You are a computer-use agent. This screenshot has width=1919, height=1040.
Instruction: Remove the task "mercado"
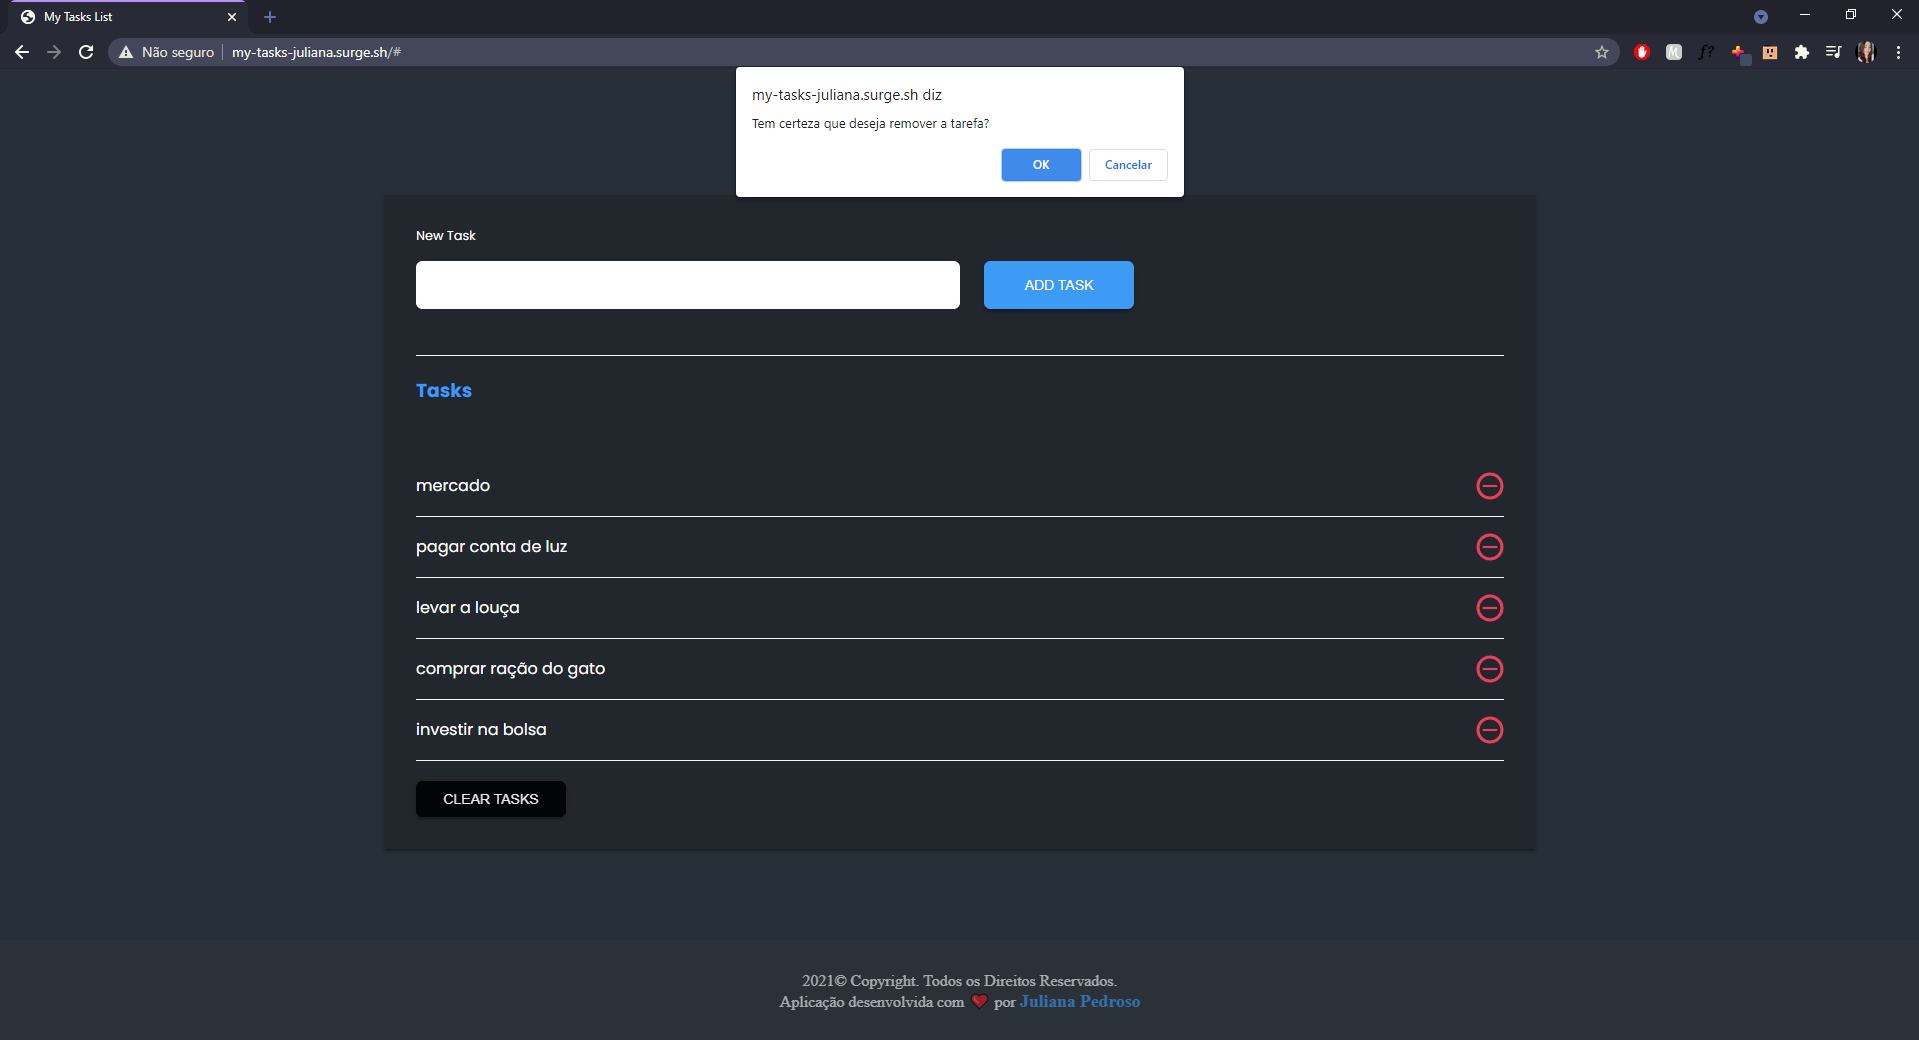pos(1489,486)
